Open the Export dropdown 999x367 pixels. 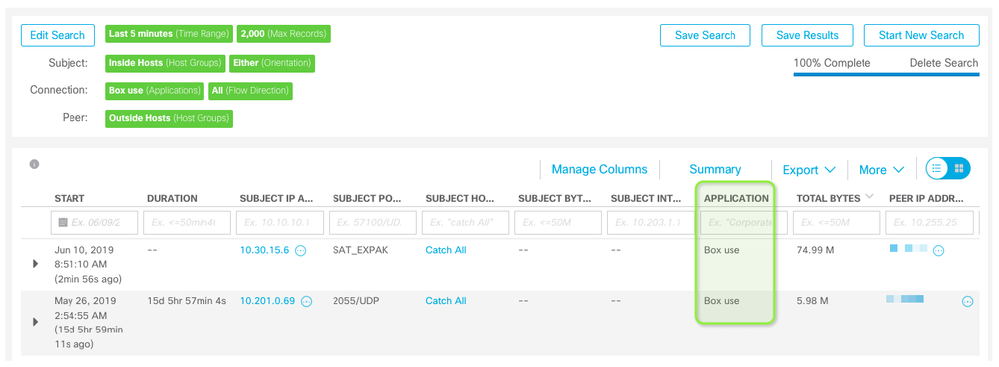point(809,170)
